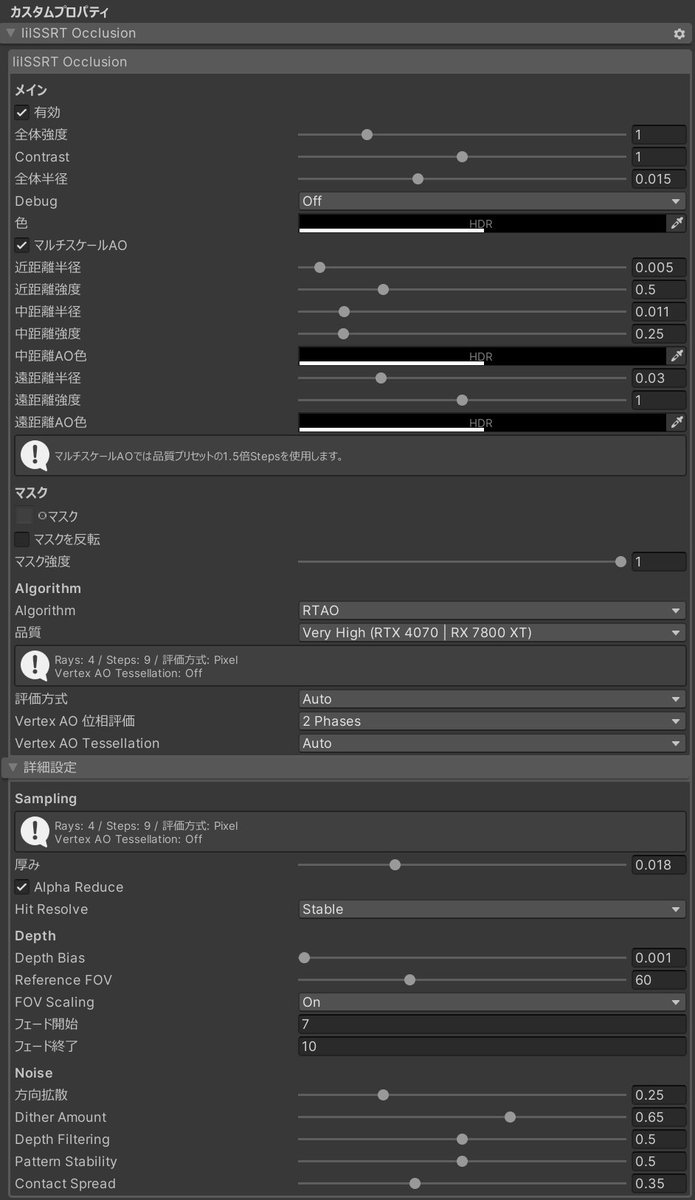Click the Depth Filtering slider

point(462,1139)
